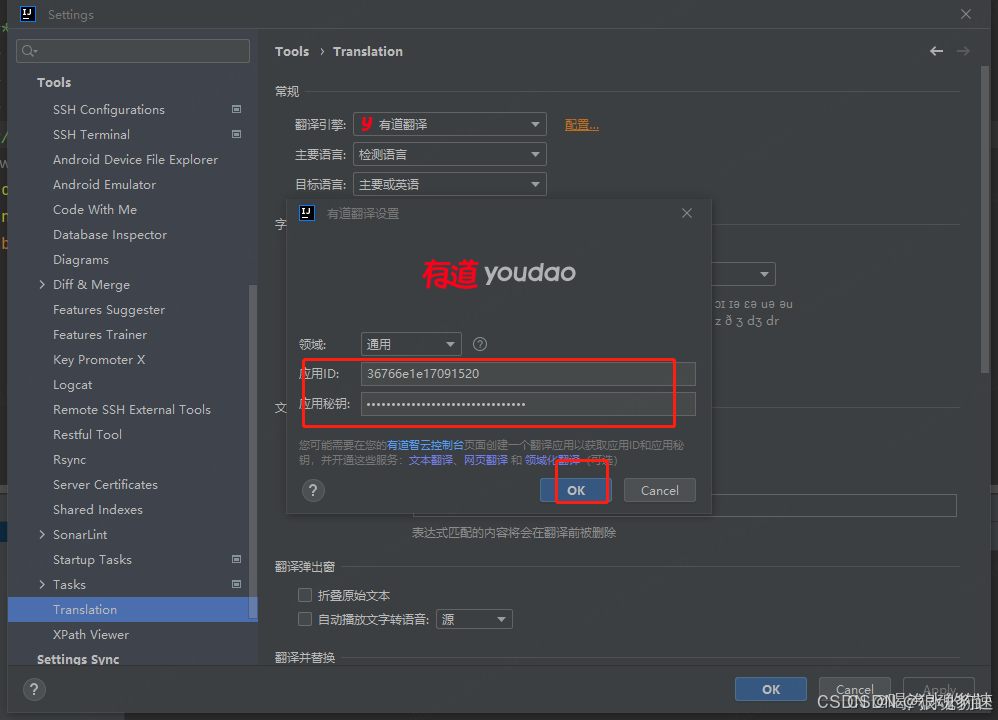Toggle the 折叠原始文本 checkbox

coord(305,595)
